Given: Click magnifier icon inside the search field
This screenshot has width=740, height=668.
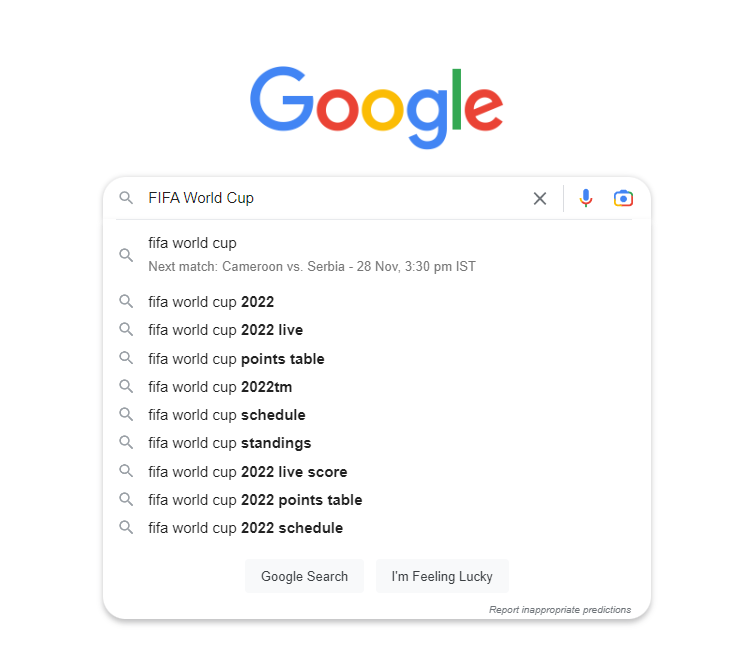Looking at the screenshot, I should click(126, 198).
